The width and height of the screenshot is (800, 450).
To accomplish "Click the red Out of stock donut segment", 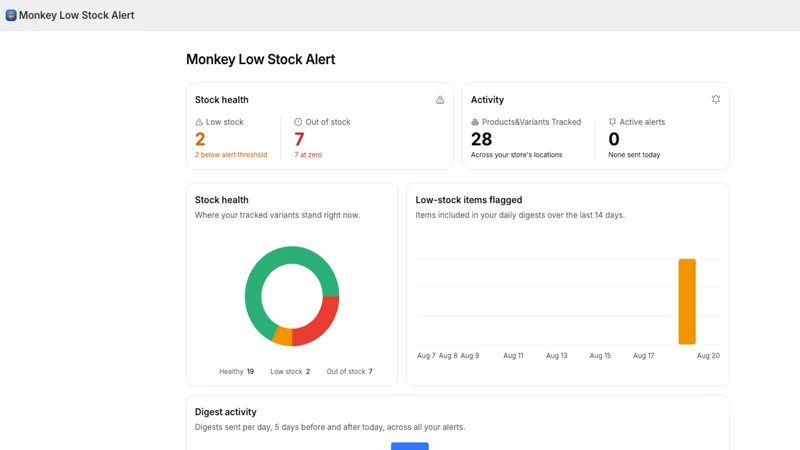I will click(x=322, y=325).
